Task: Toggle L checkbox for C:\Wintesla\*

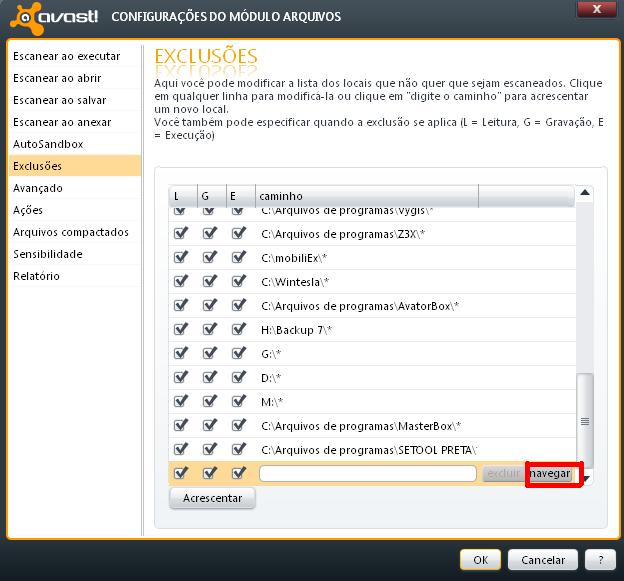Action: (181, 281)
